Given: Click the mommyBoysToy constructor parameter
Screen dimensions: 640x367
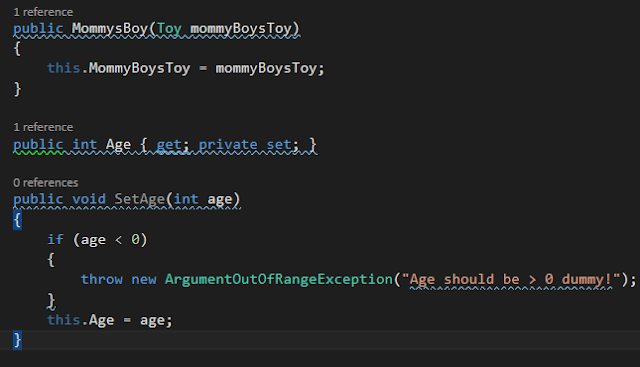Looking at the screenshot, I should pos(241,29).
